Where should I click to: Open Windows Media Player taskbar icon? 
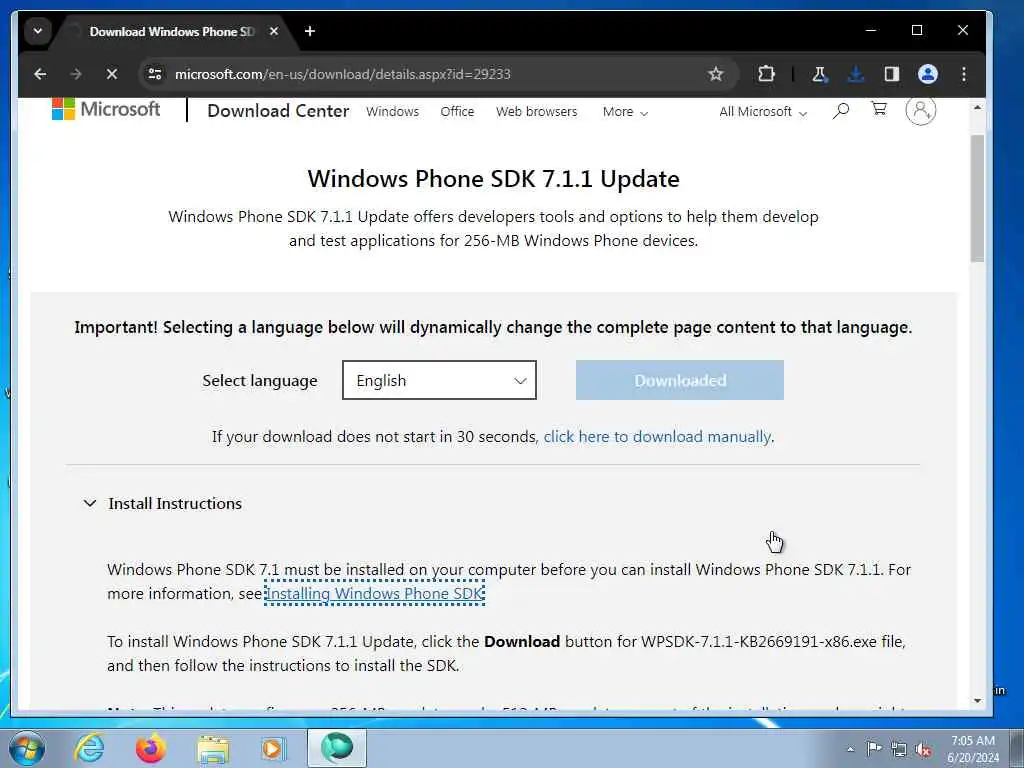(x=274, y=748)
